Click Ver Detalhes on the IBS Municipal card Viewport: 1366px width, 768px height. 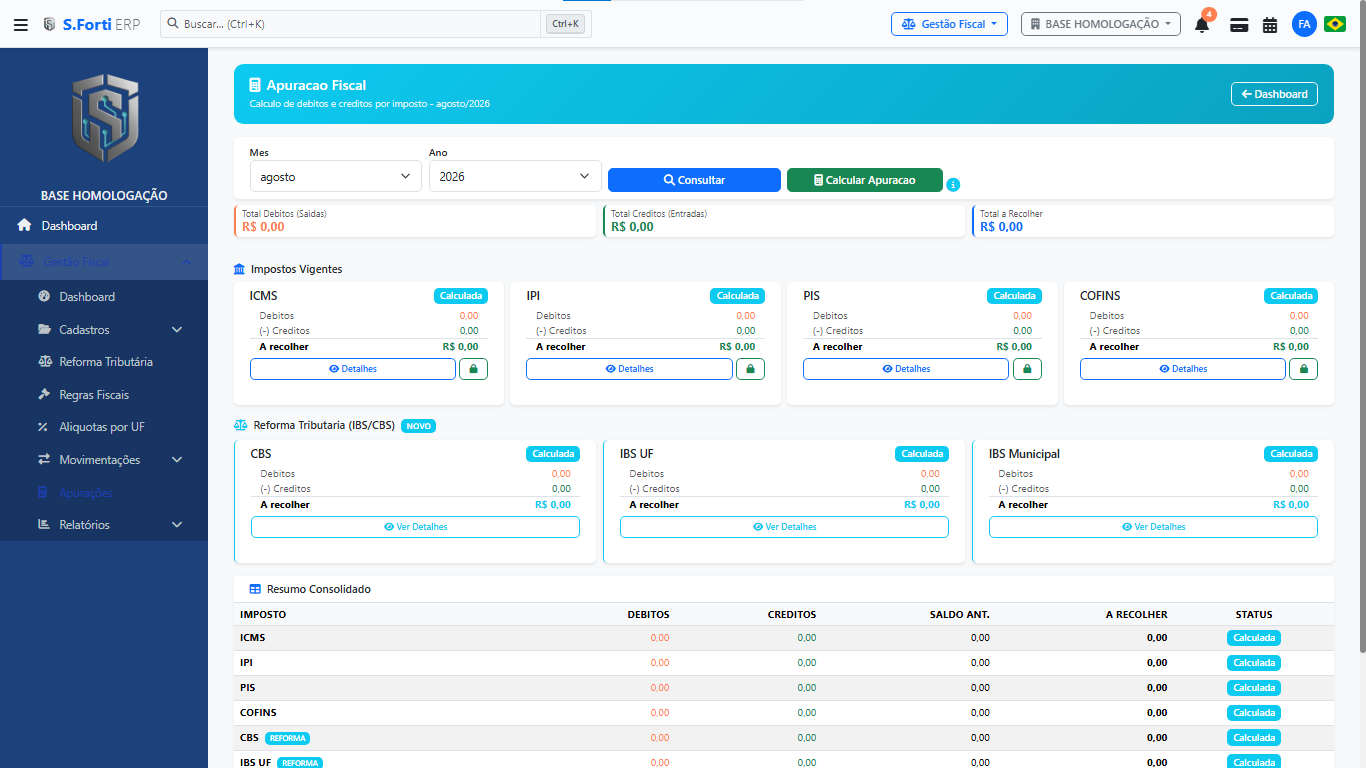pyautogui.click(x=1153, y=527)
